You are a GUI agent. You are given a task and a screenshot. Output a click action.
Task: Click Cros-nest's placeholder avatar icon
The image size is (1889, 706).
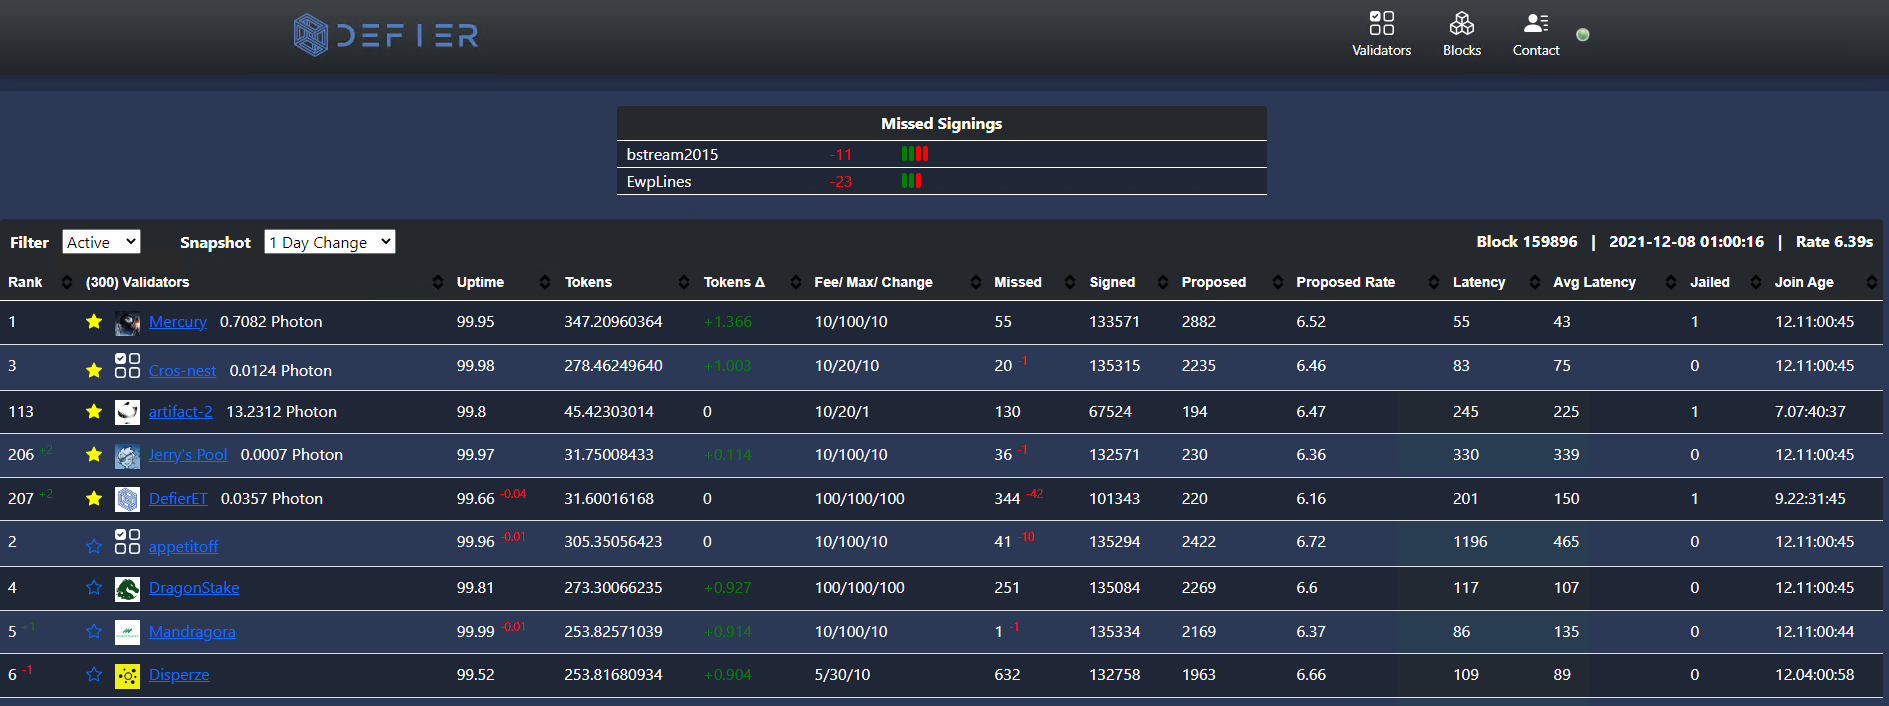click(127, 365)
